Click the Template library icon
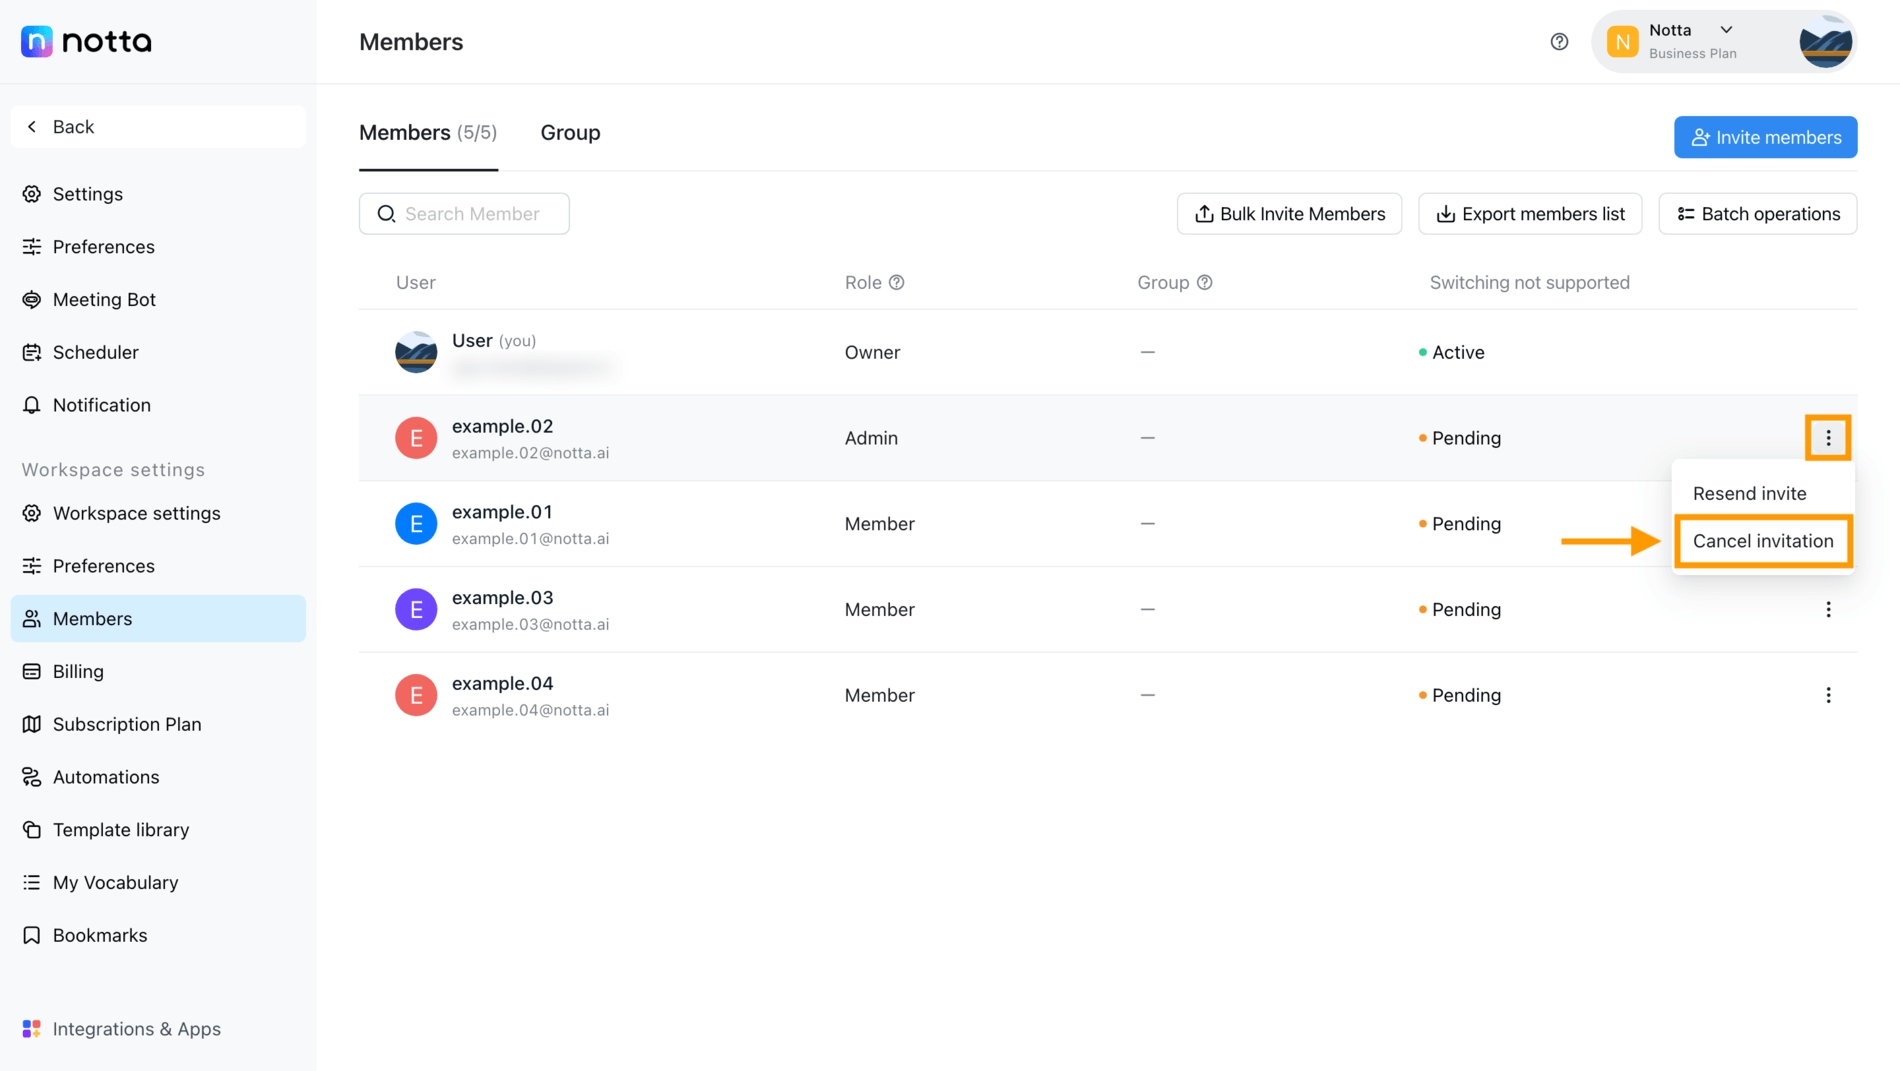Screen dimensions: 1900x1071 32,830
